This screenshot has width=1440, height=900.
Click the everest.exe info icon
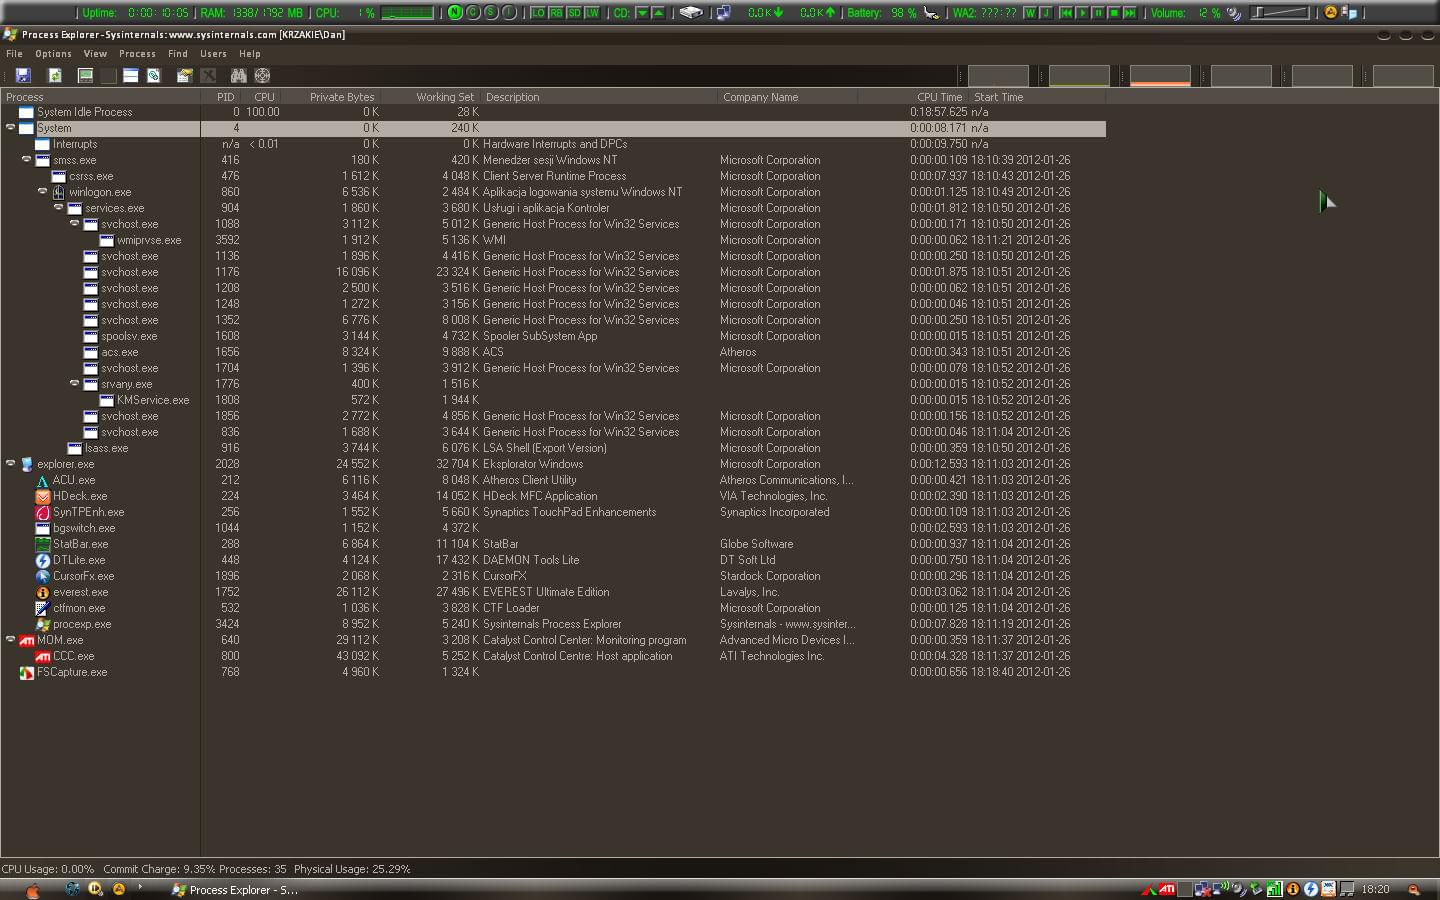click(43, 592)
